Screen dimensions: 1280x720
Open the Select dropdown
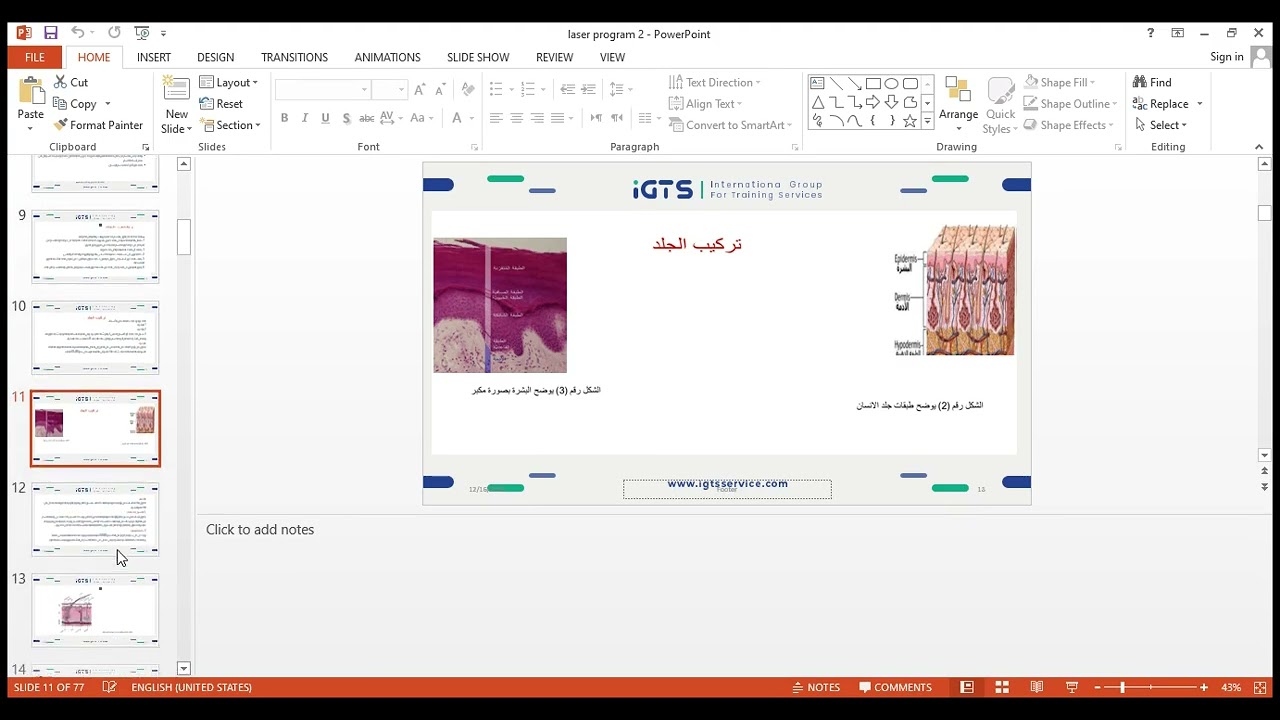point(1160,125)
